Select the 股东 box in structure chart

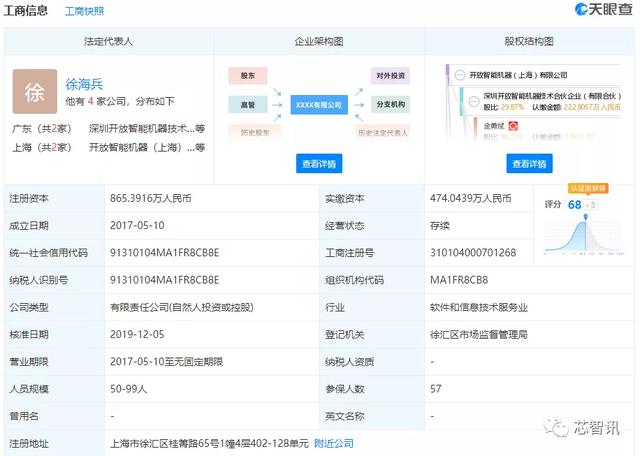pyautogui.click(x=248, y=76)
